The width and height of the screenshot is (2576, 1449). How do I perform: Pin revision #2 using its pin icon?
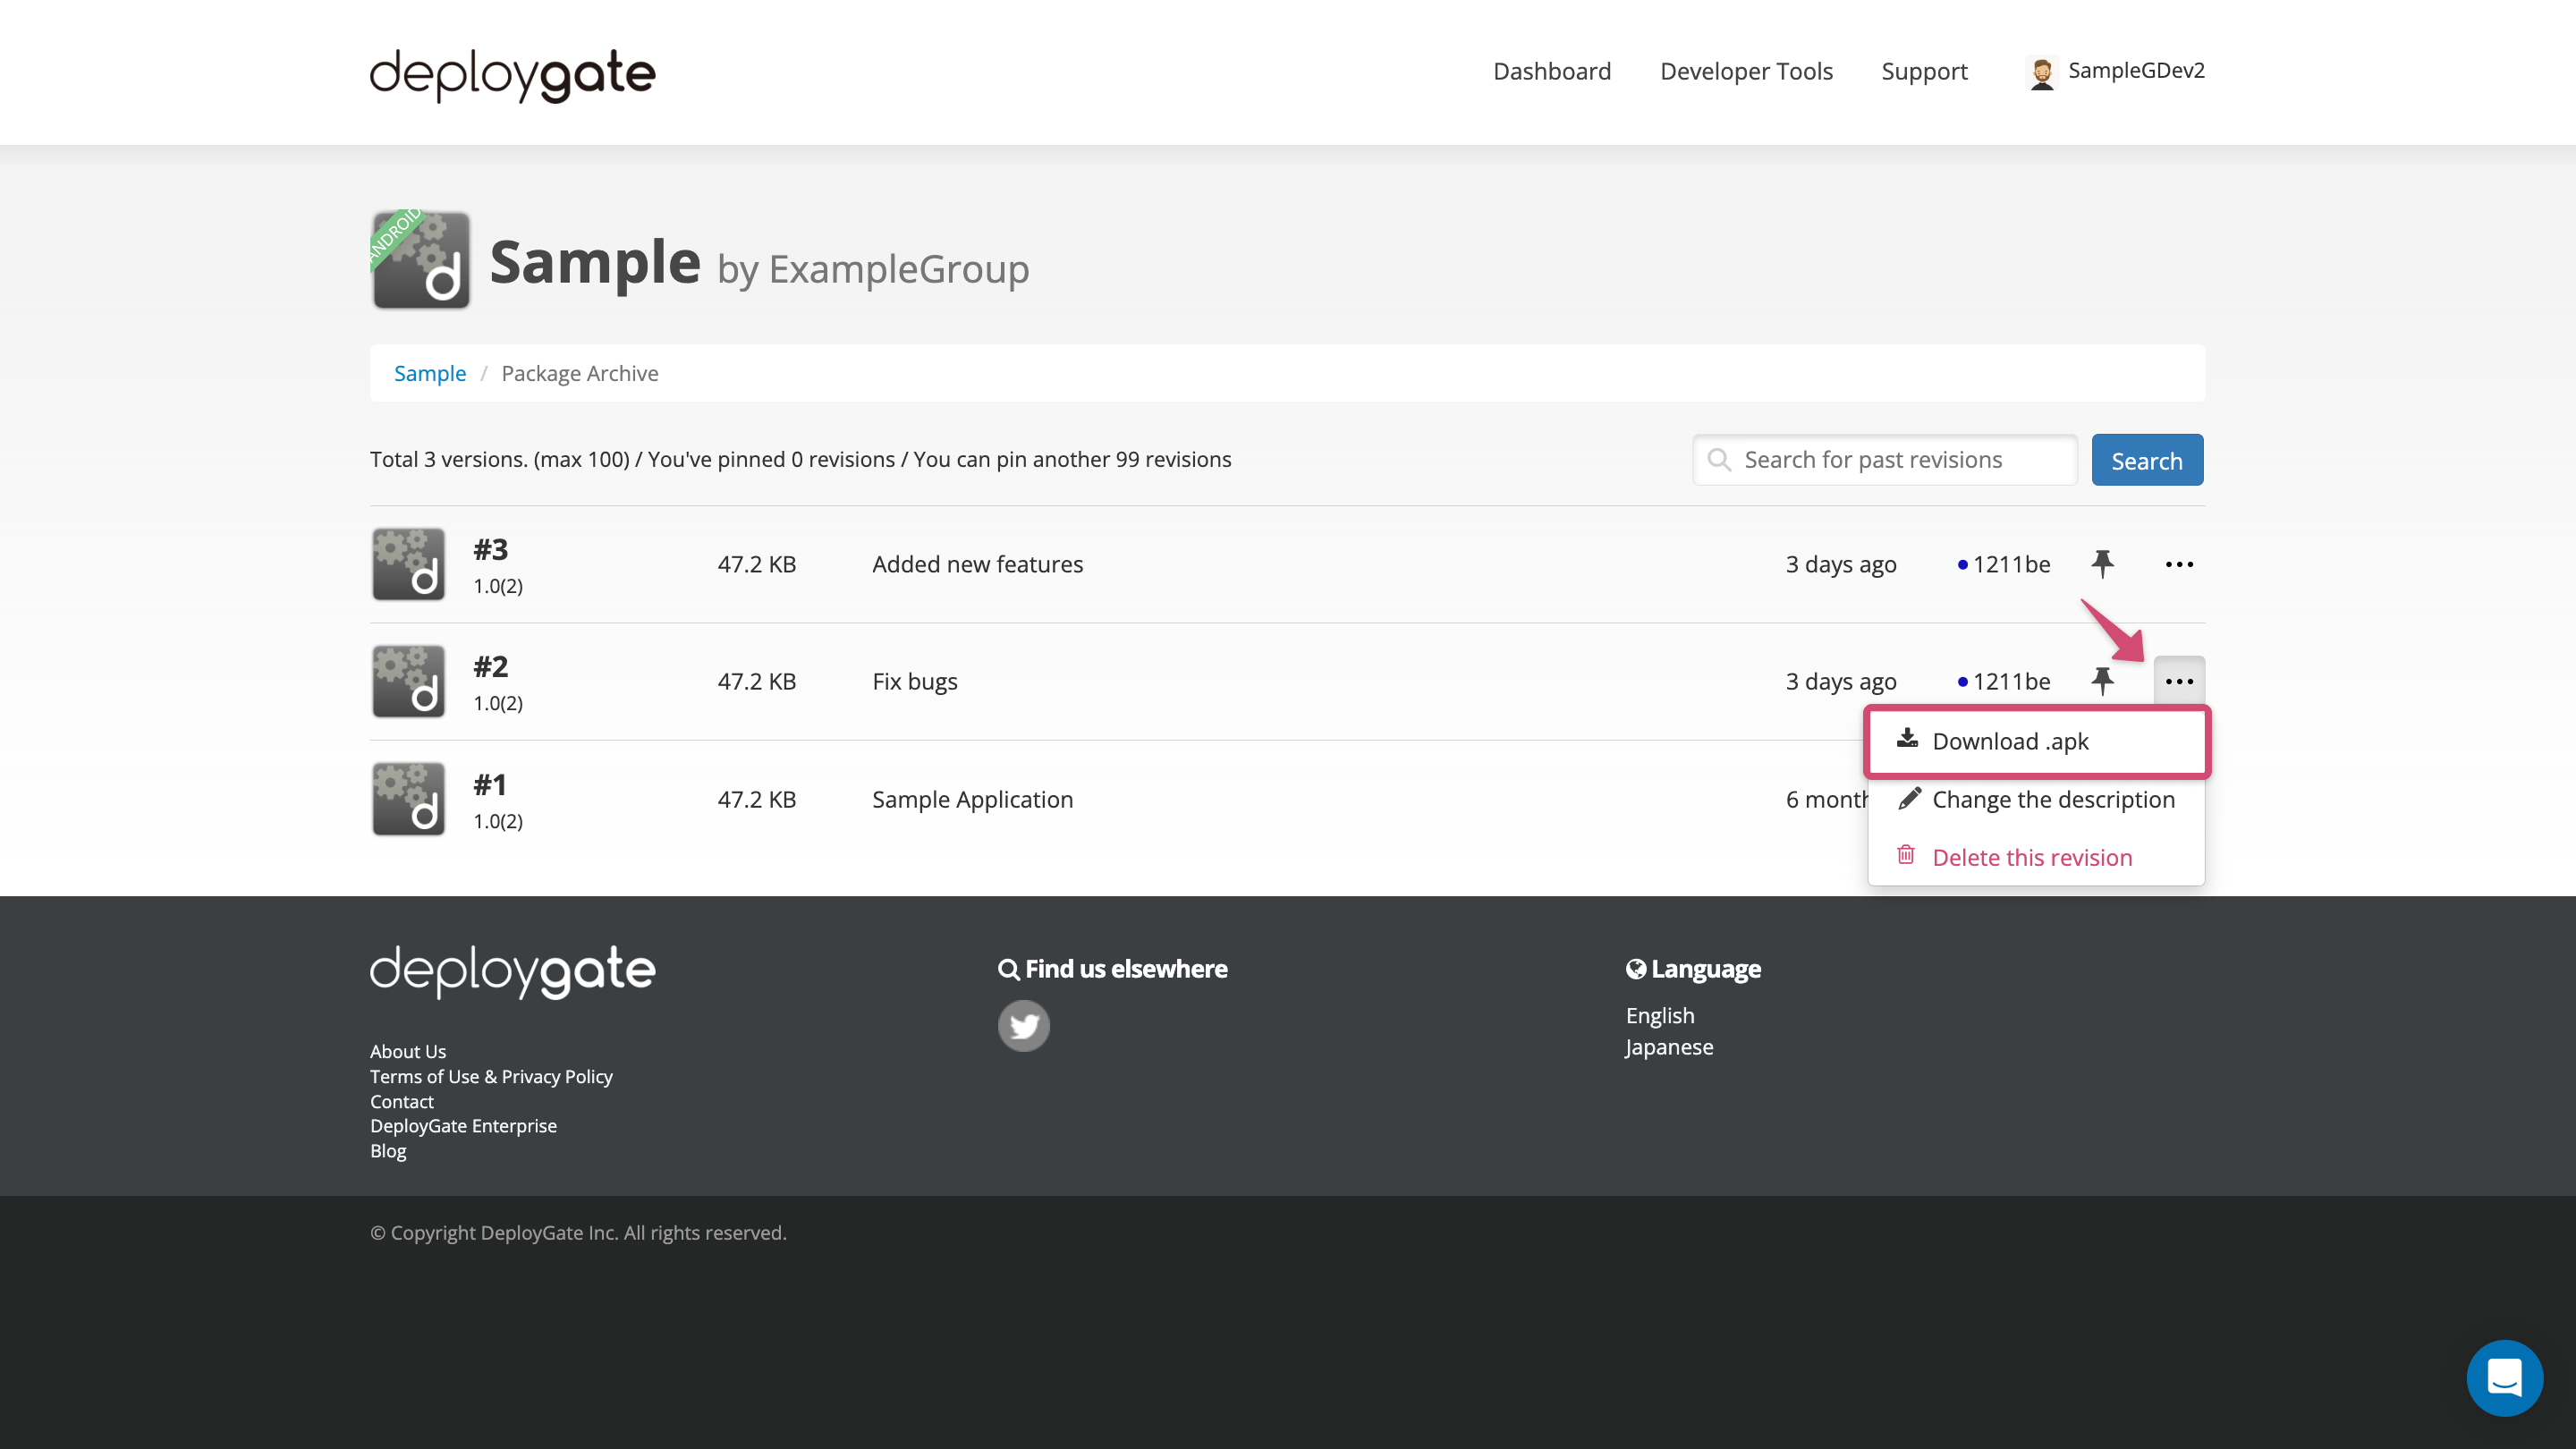2103,681
